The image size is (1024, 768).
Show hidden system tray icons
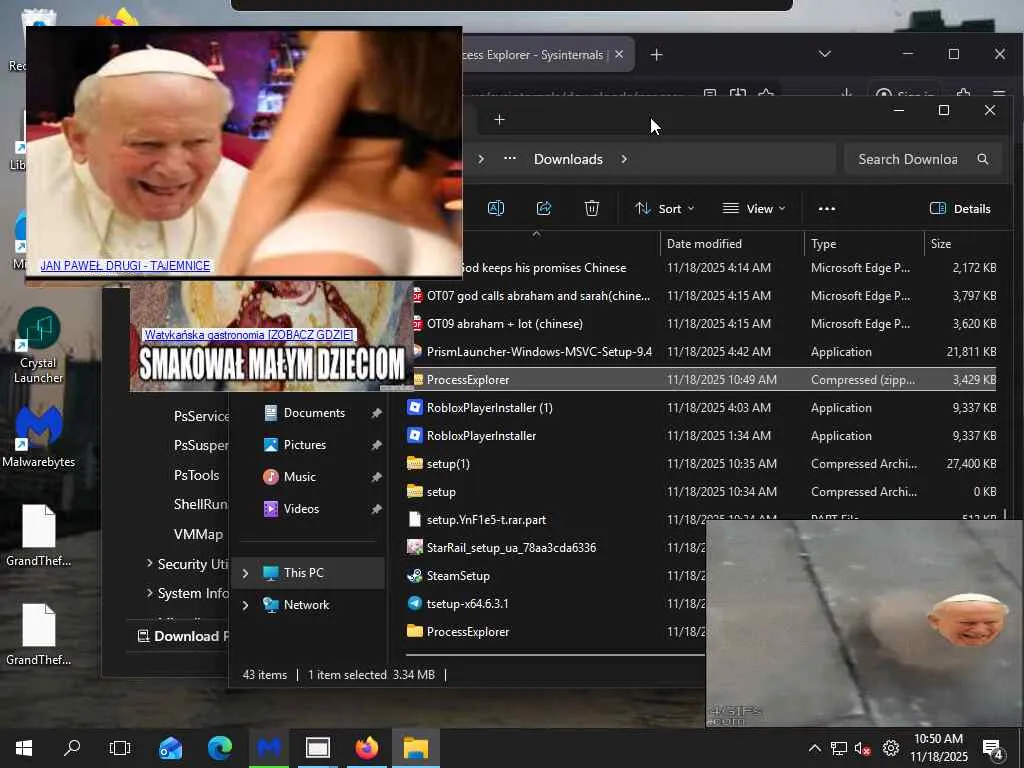(814, 748)
